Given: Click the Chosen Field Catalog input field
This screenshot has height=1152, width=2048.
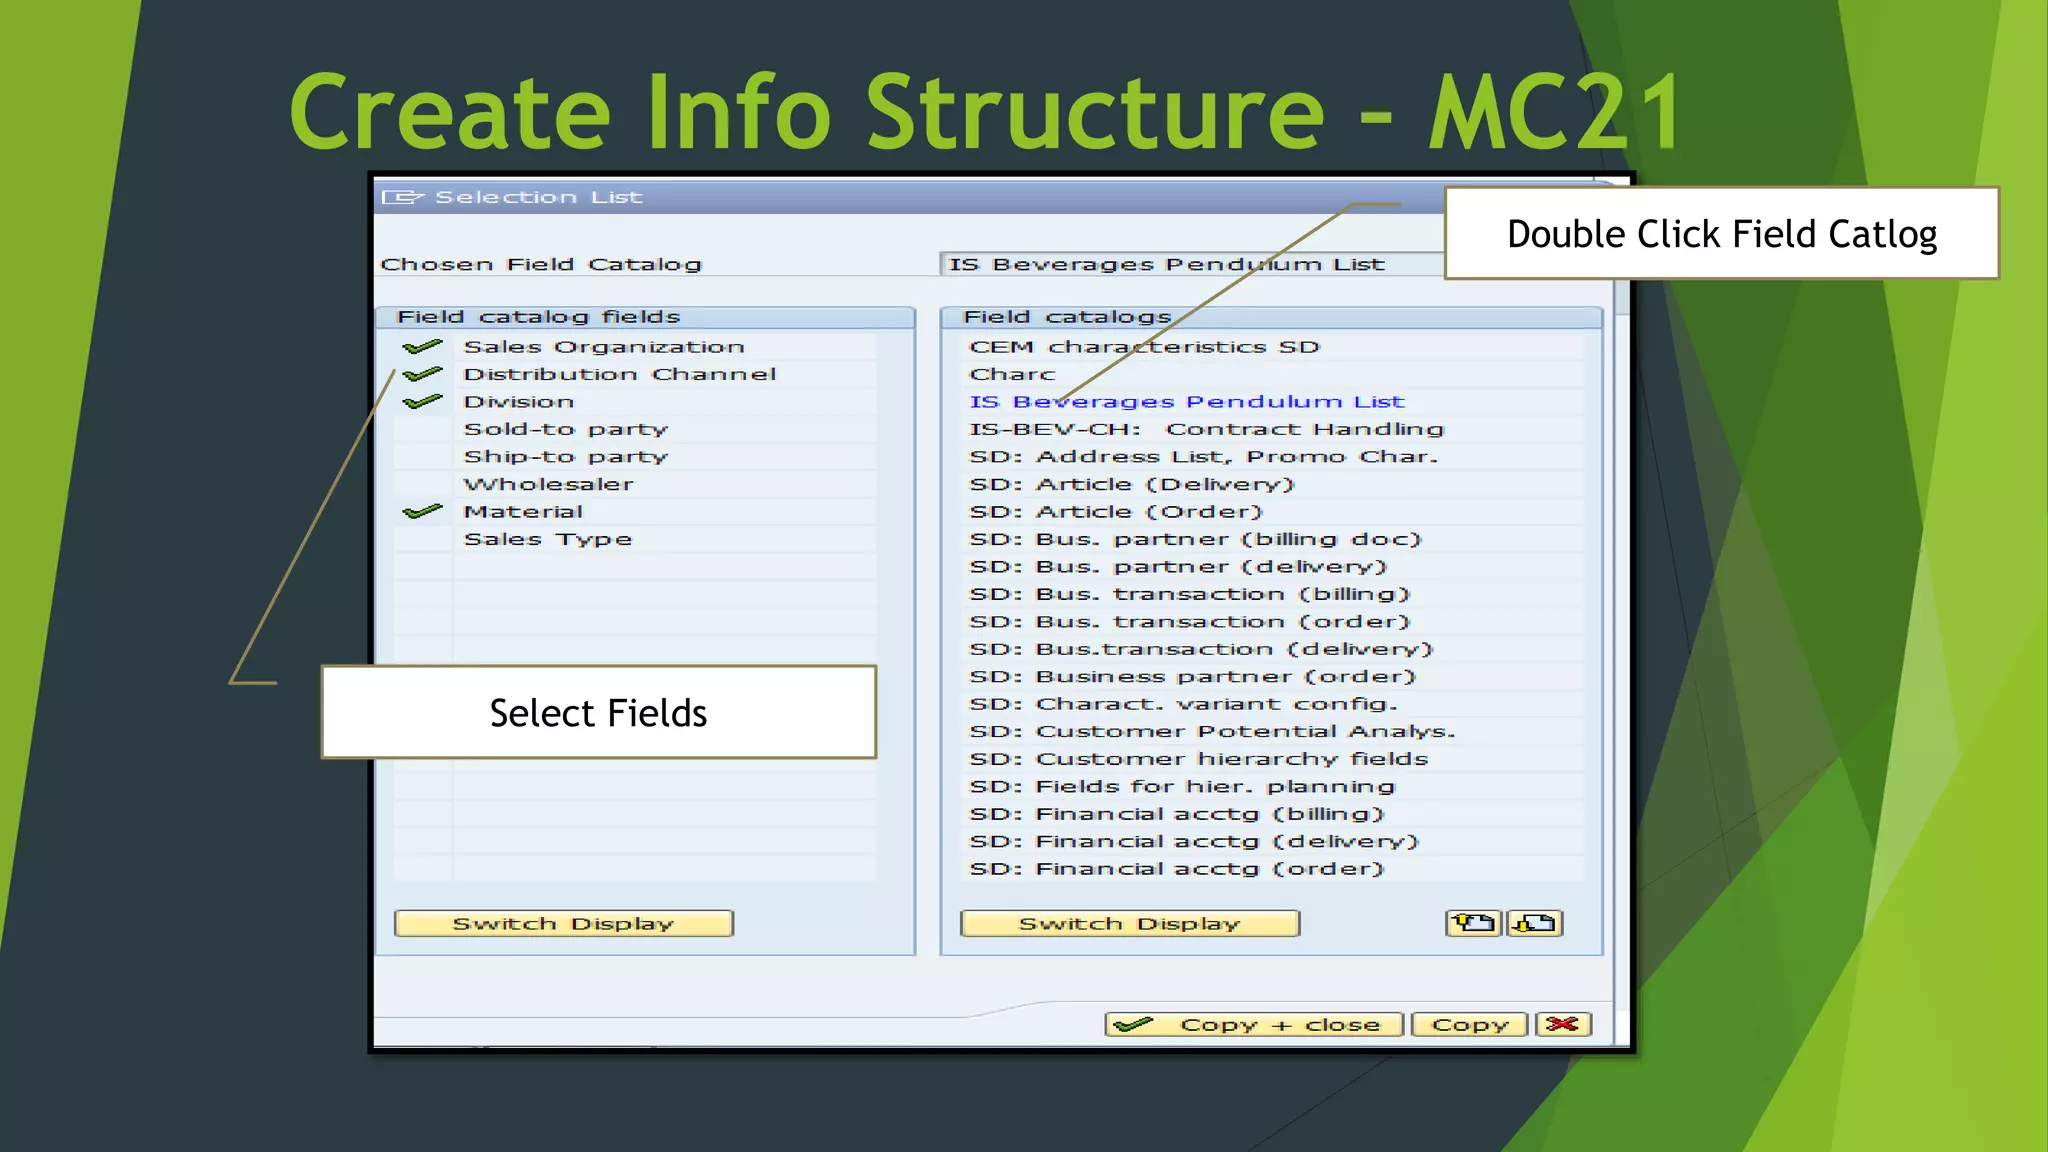Looking at the screenshot, I should click(1190, 264).
